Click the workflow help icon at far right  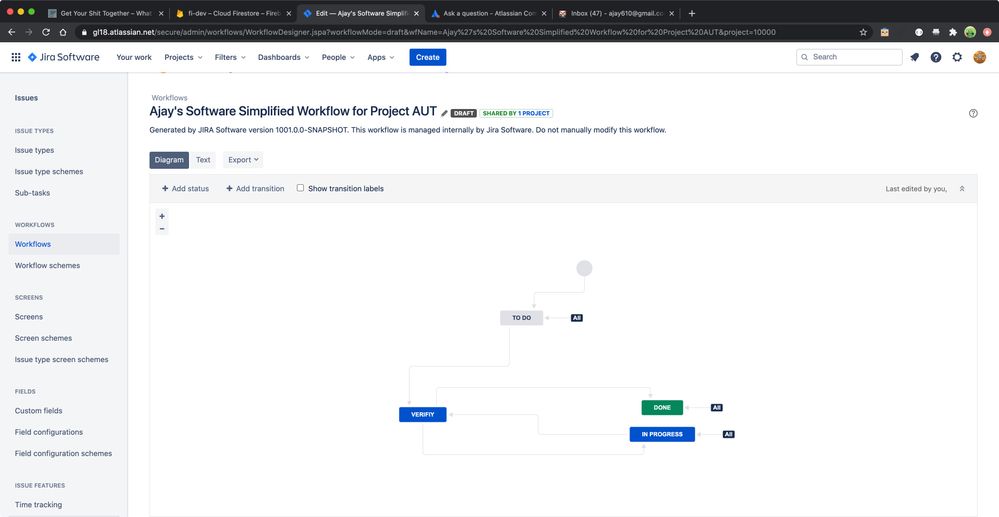click(x=973, y=113)
